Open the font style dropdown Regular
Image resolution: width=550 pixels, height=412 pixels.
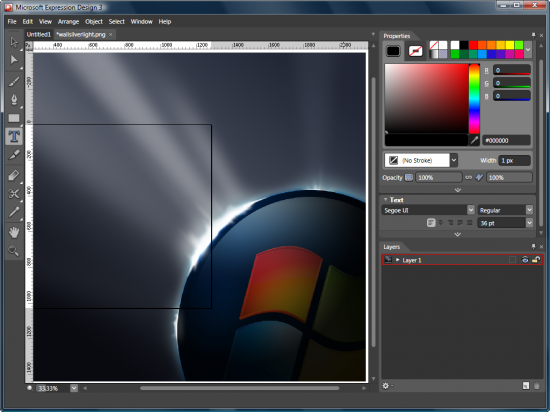529,210
